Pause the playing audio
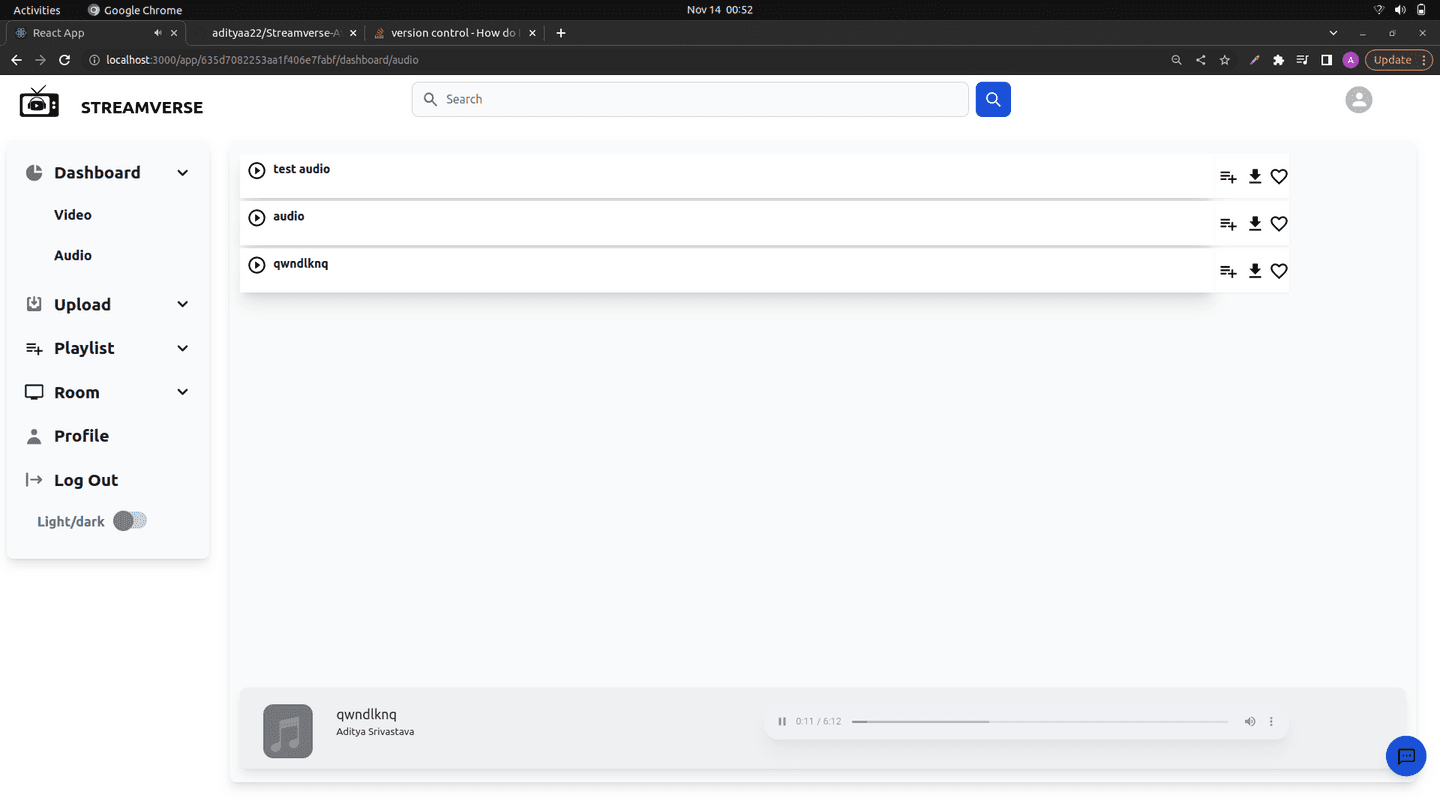Image resolution: width=1440 pixels, height=810 pixels. tap(782, 721)
